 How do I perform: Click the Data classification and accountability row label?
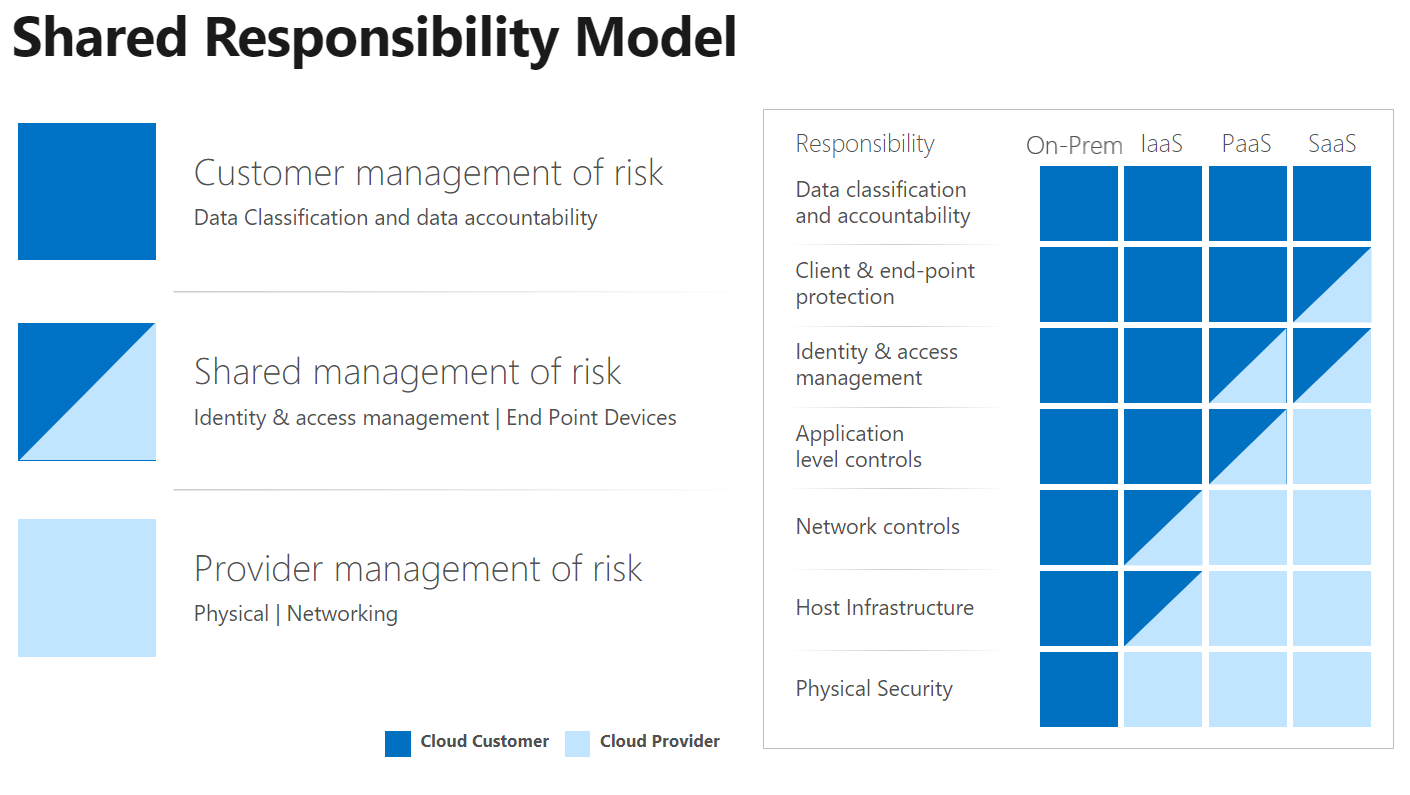[x=882, y=203]
